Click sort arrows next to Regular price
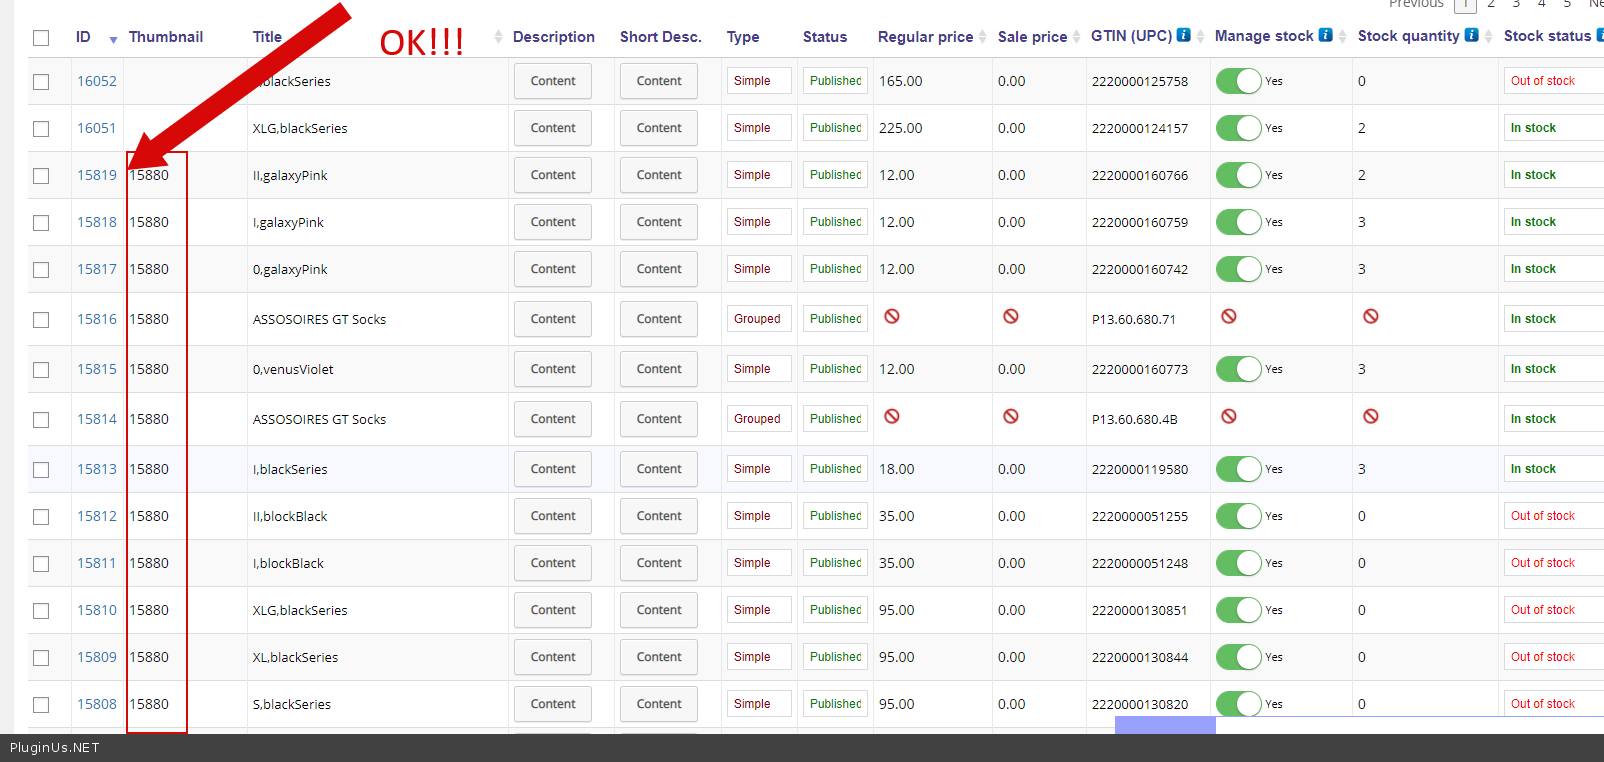The height and width of the screenshot is (762, 1604). point(983,37)
